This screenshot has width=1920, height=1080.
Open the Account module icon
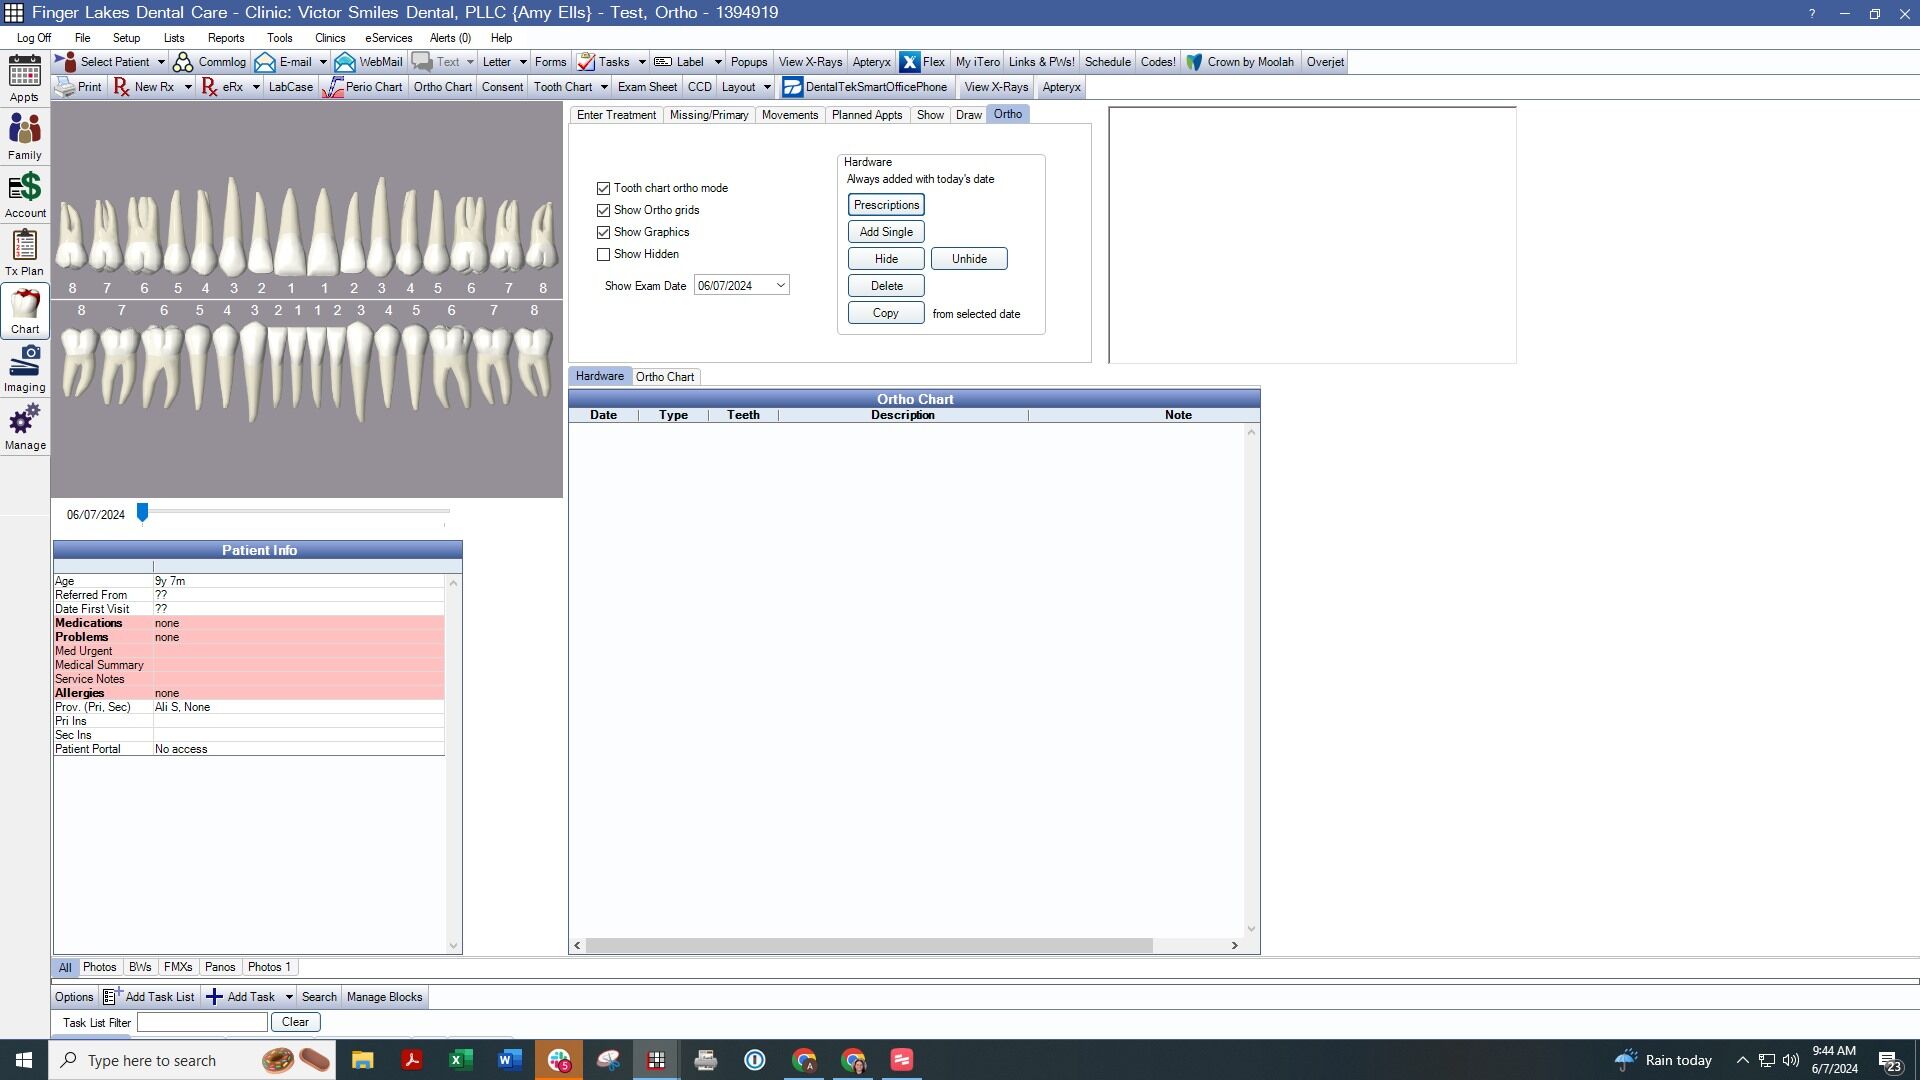click(x=24, y=194)
